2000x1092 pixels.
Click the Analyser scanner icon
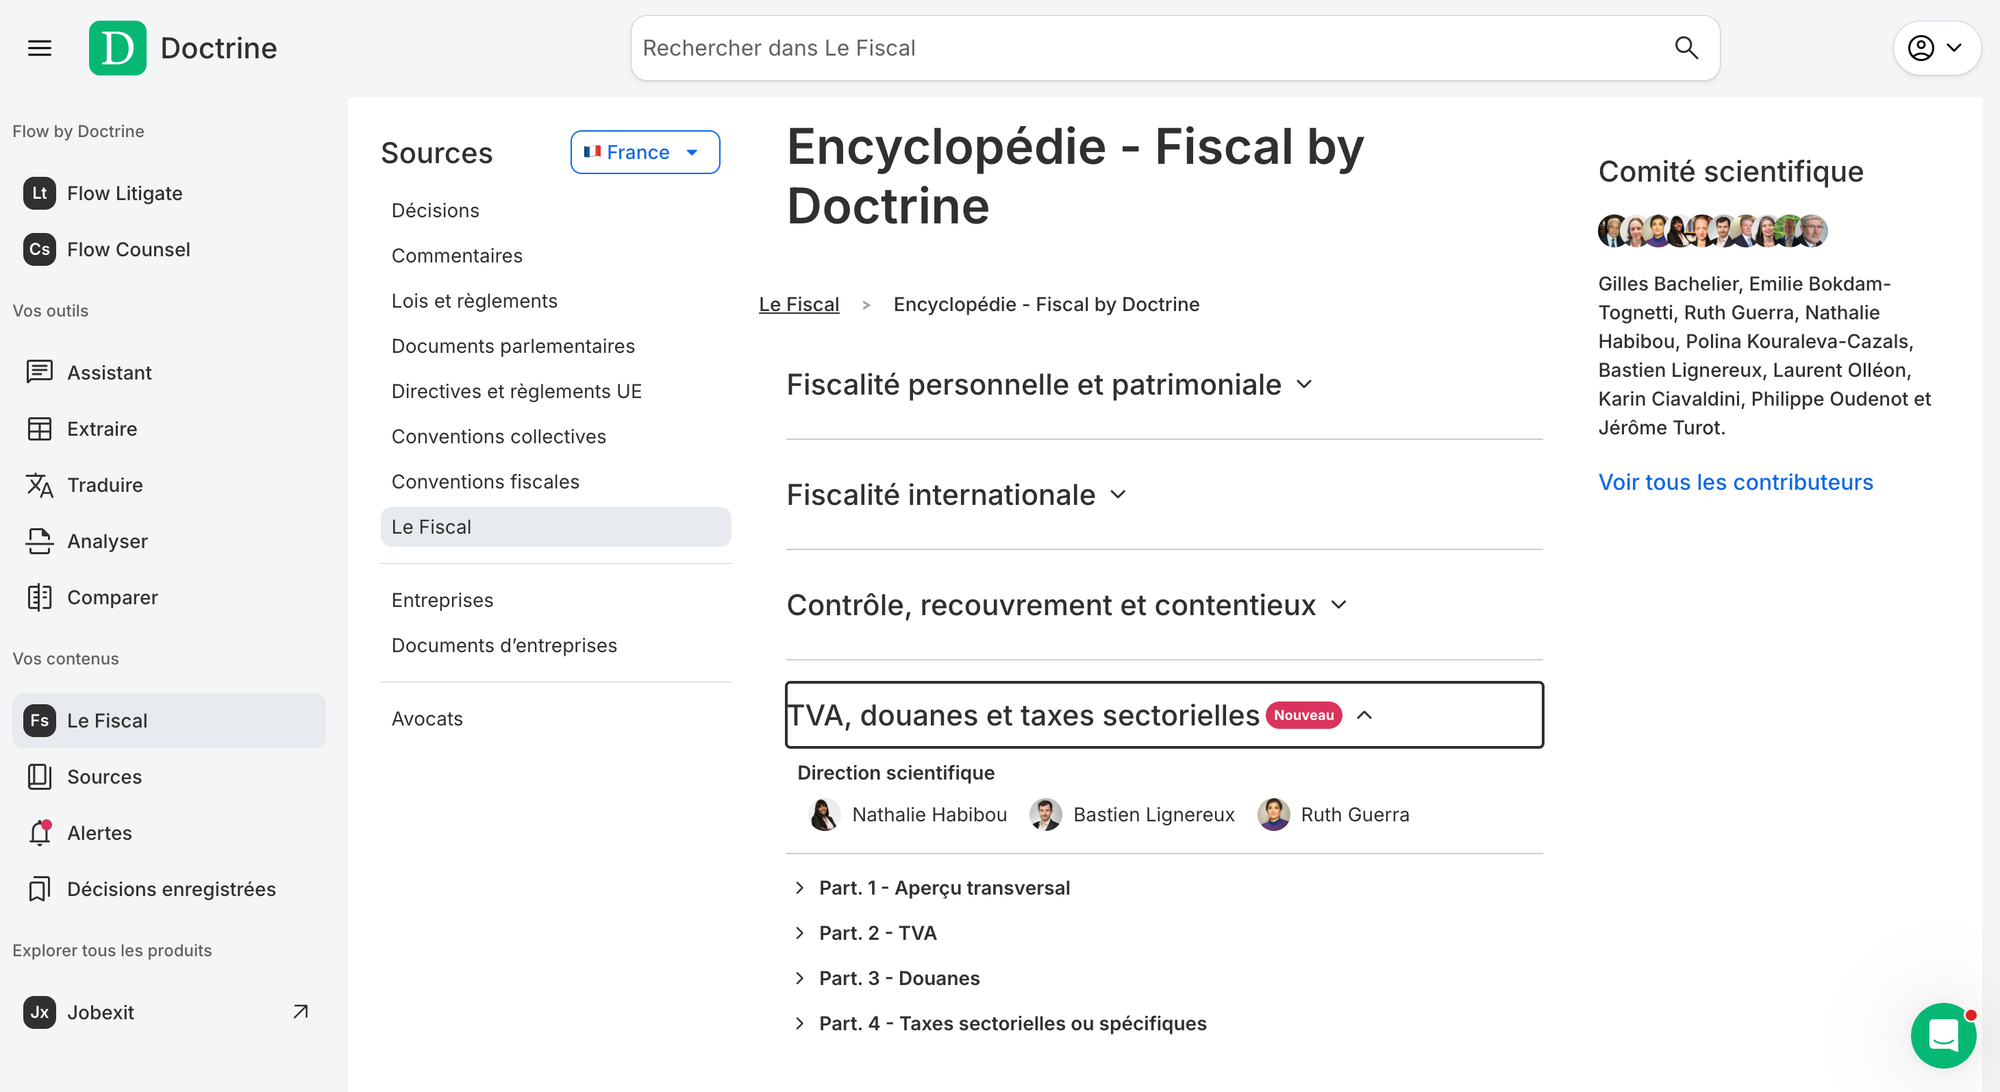click(39, 541)
